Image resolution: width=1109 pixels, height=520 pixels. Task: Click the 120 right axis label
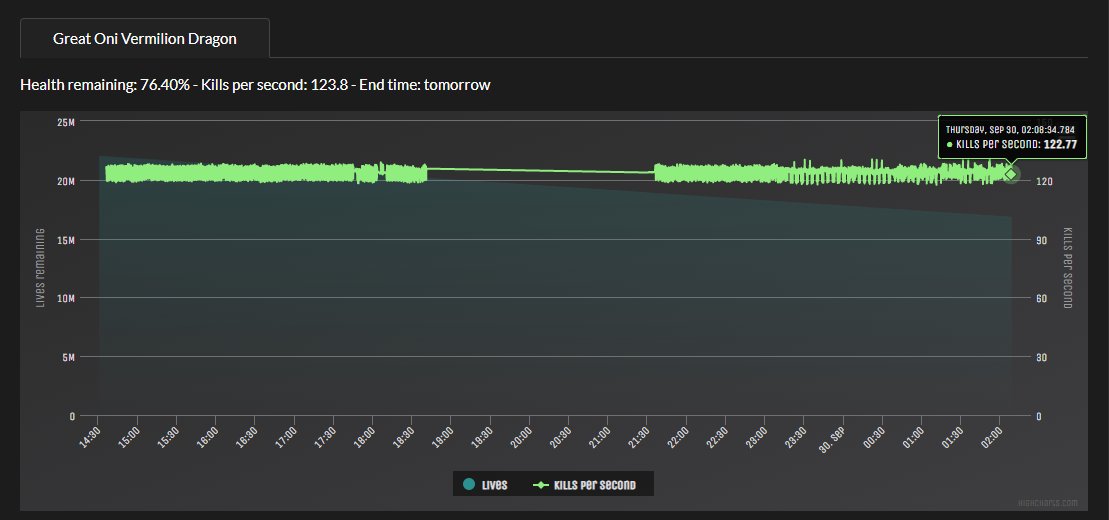tap(1043, 181)
